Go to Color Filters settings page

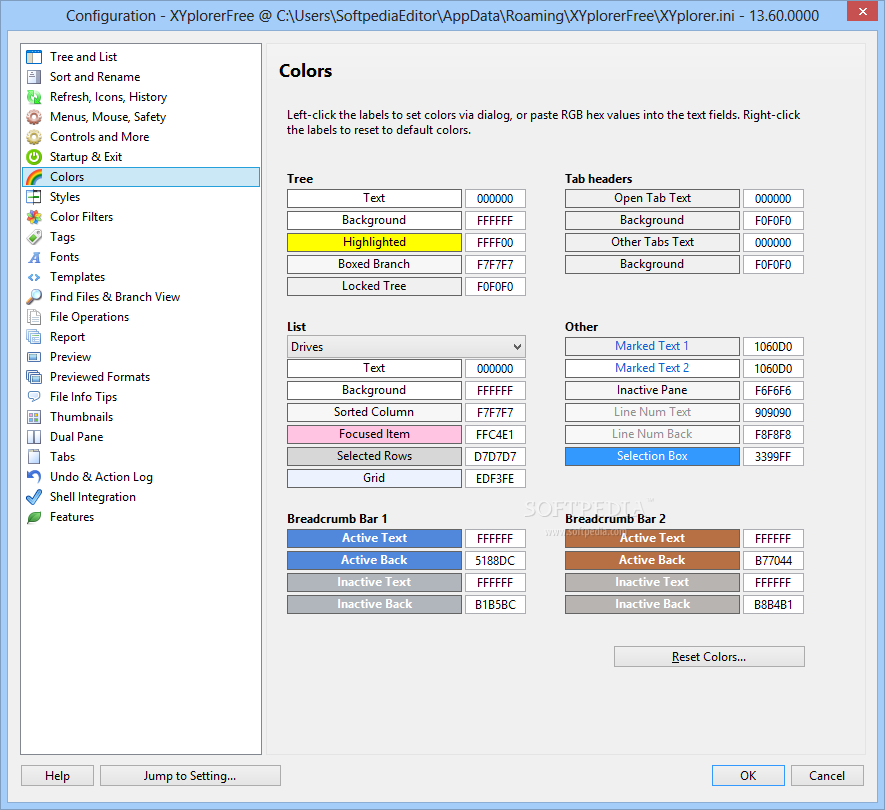coord(81,217)
